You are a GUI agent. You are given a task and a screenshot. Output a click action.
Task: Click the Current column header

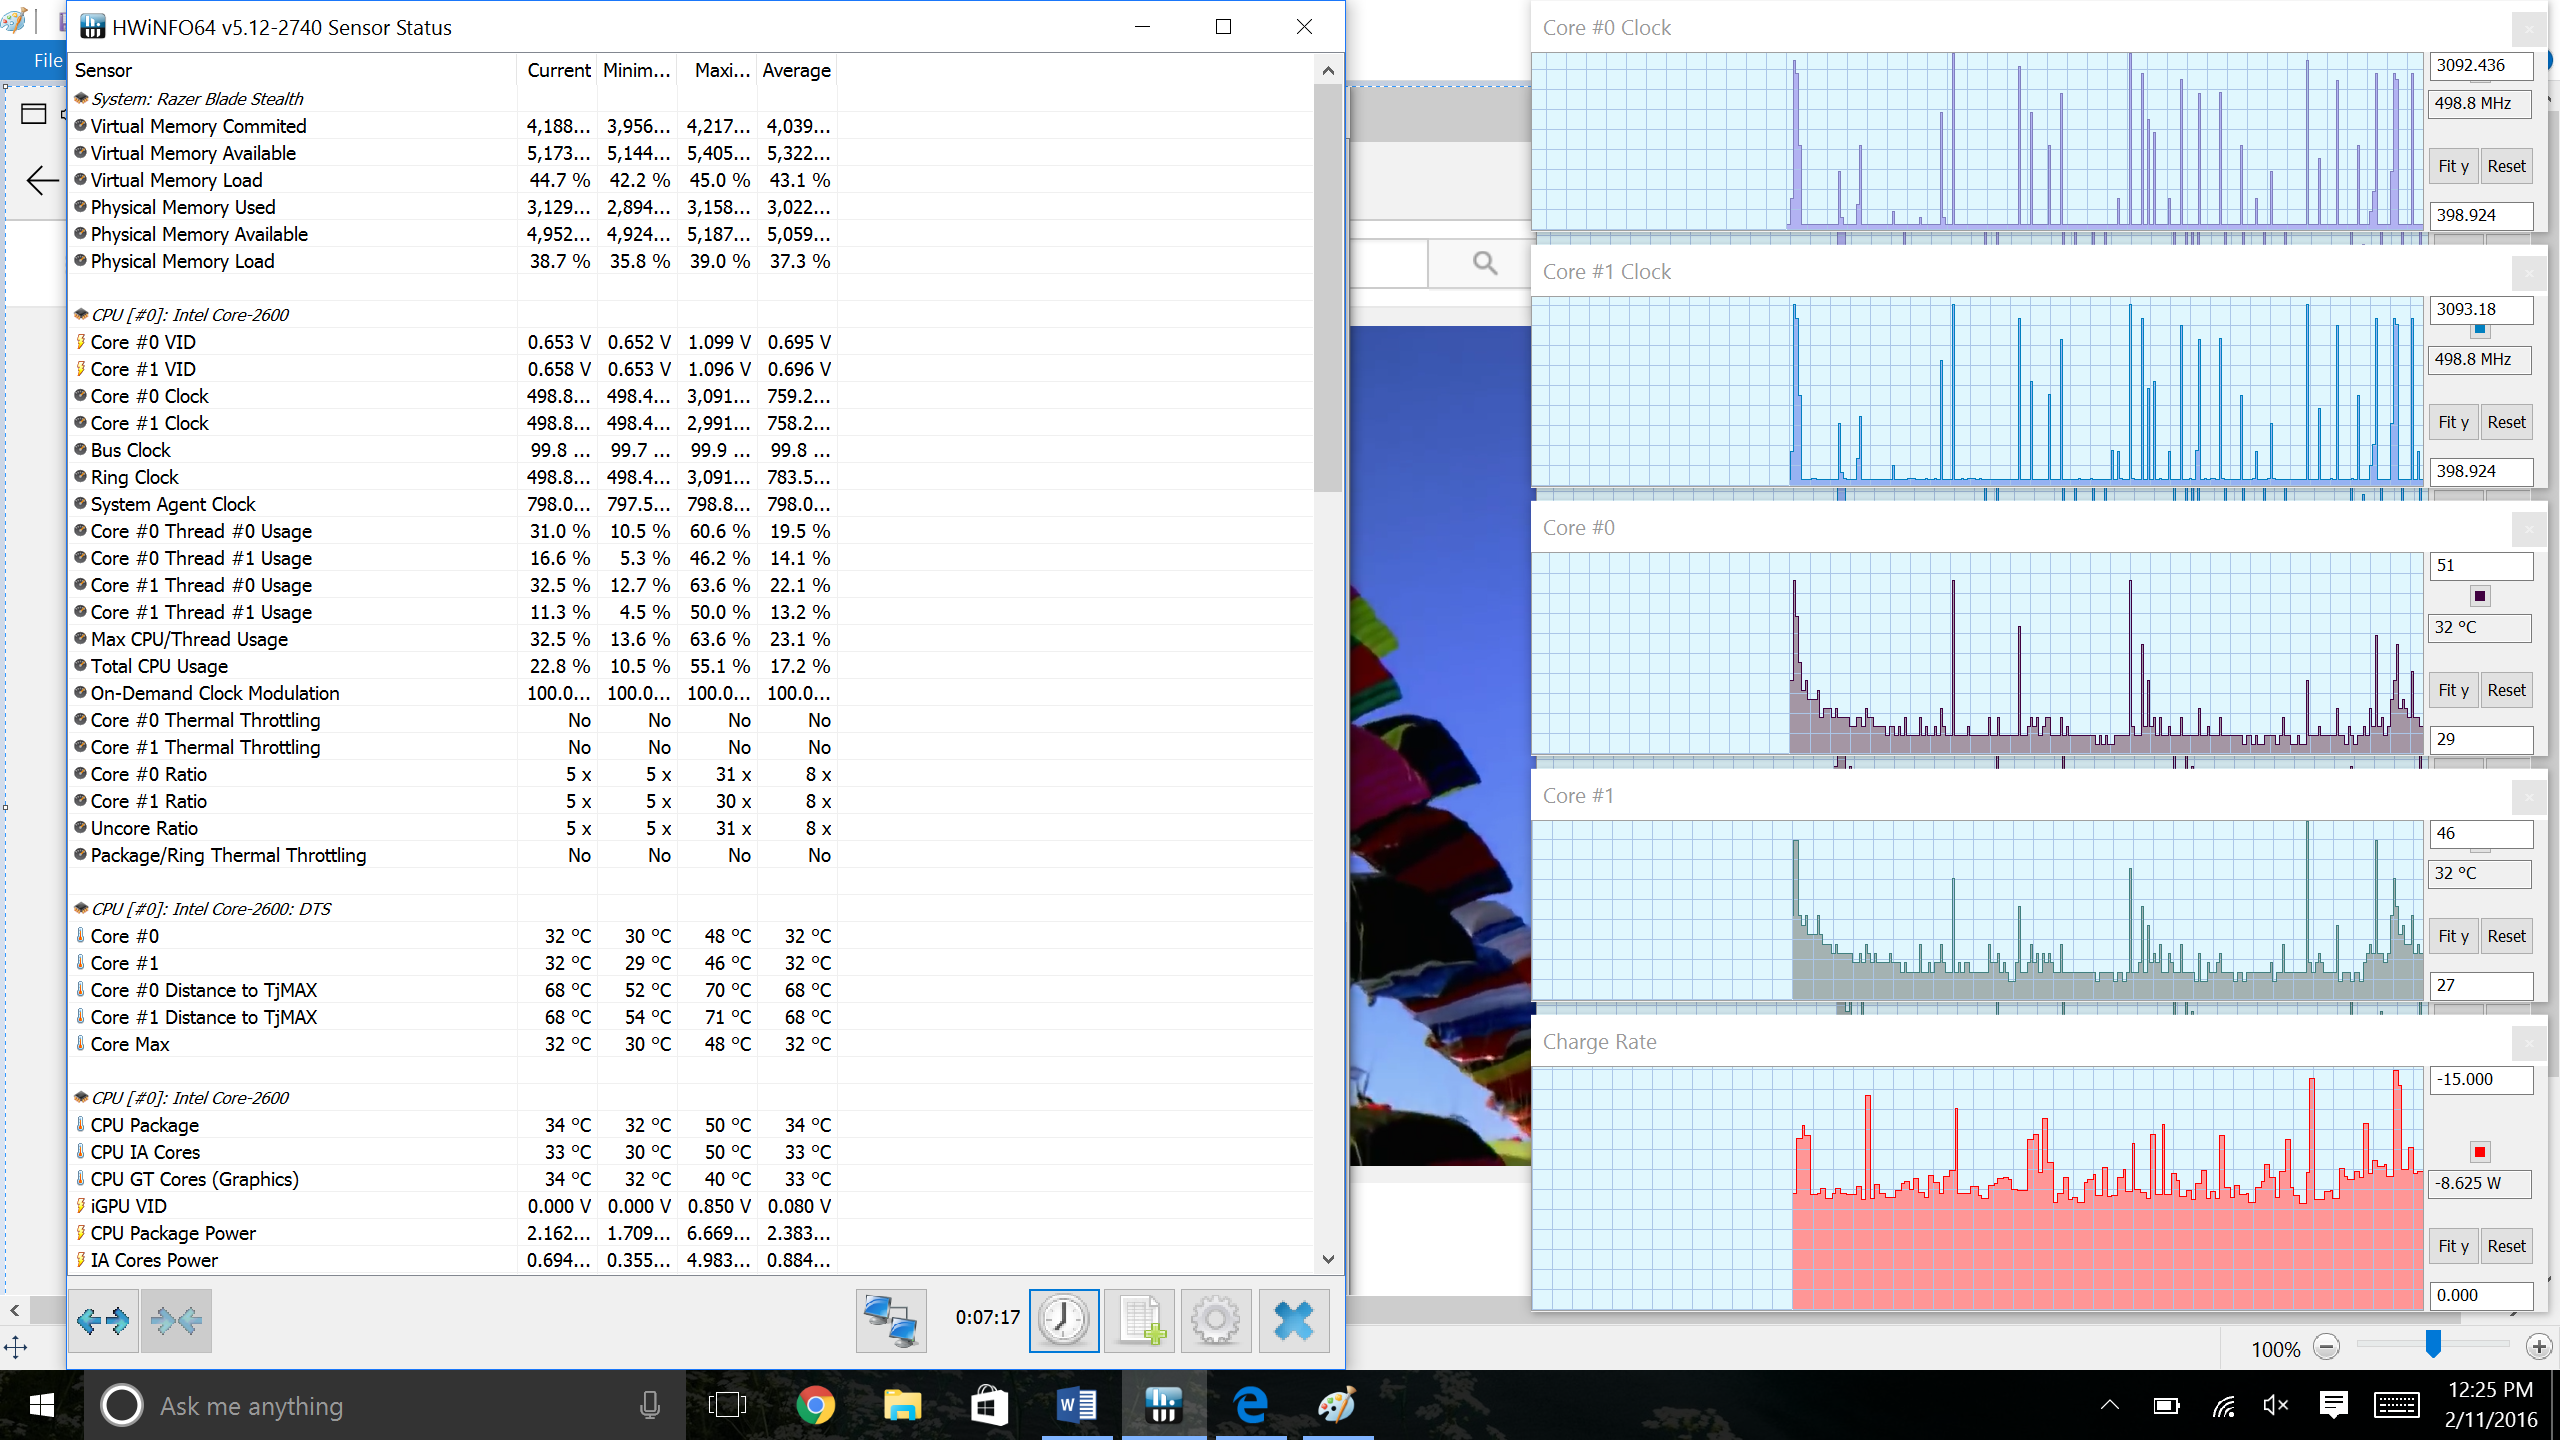[558, 70]
